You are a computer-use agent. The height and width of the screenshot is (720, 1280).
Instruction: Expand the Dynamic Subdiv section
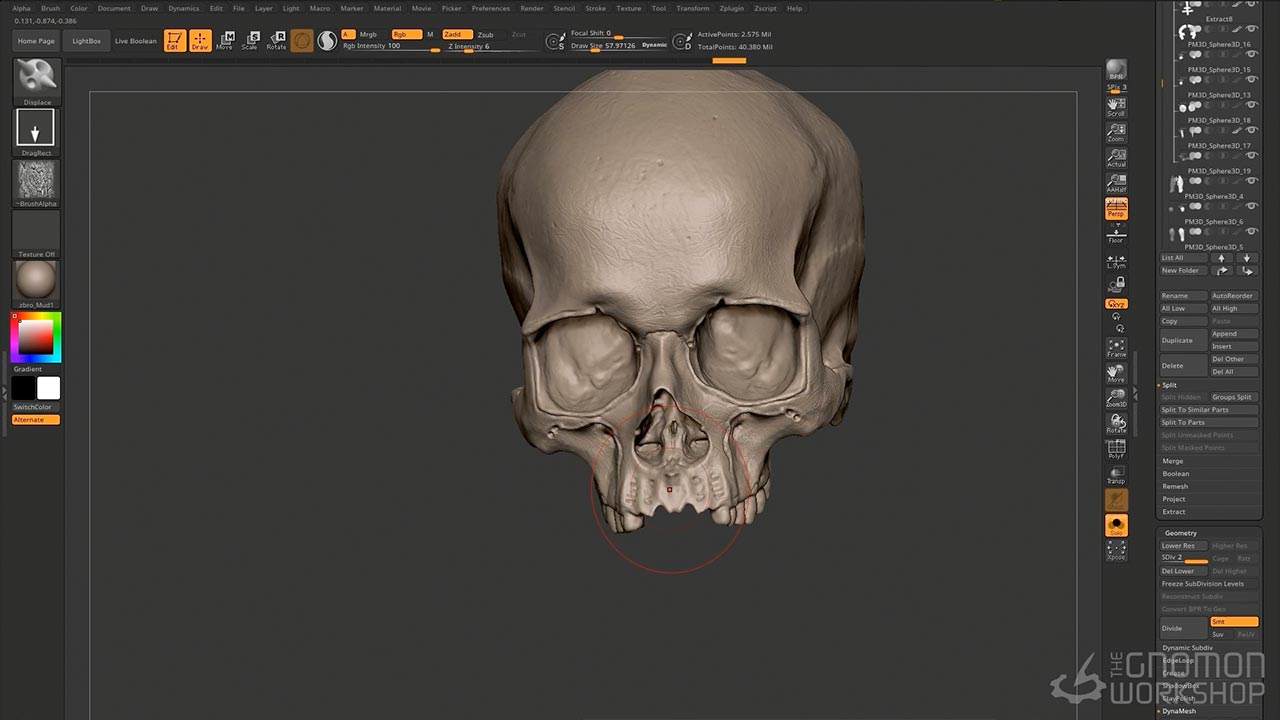click(x=1187, y=648)
